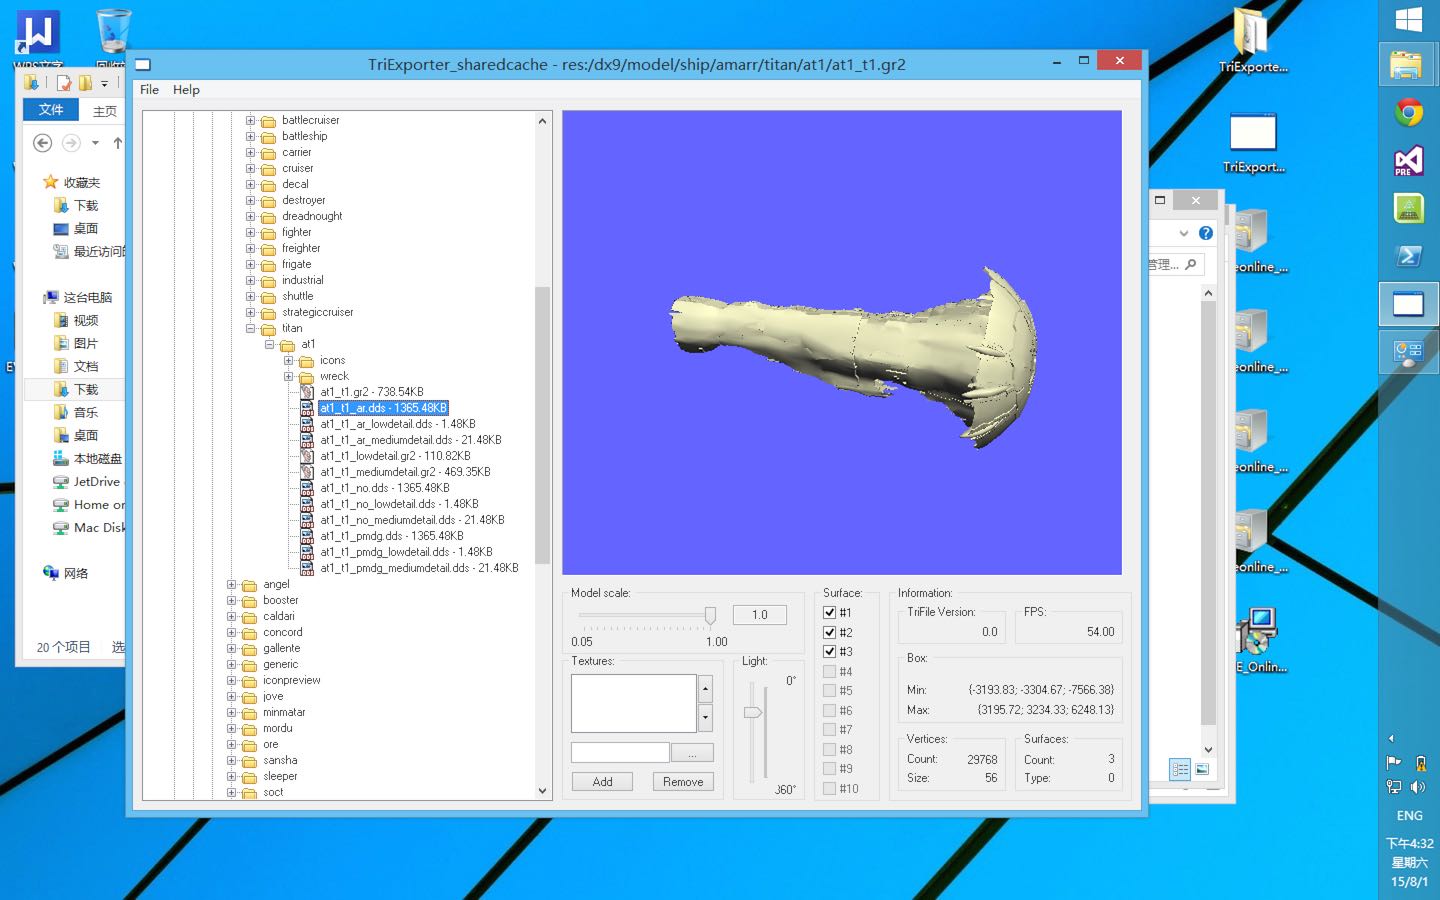1440x900 pixels.
Task: Click the volume icon in system tray
Action: click(x=1419, y=787)
